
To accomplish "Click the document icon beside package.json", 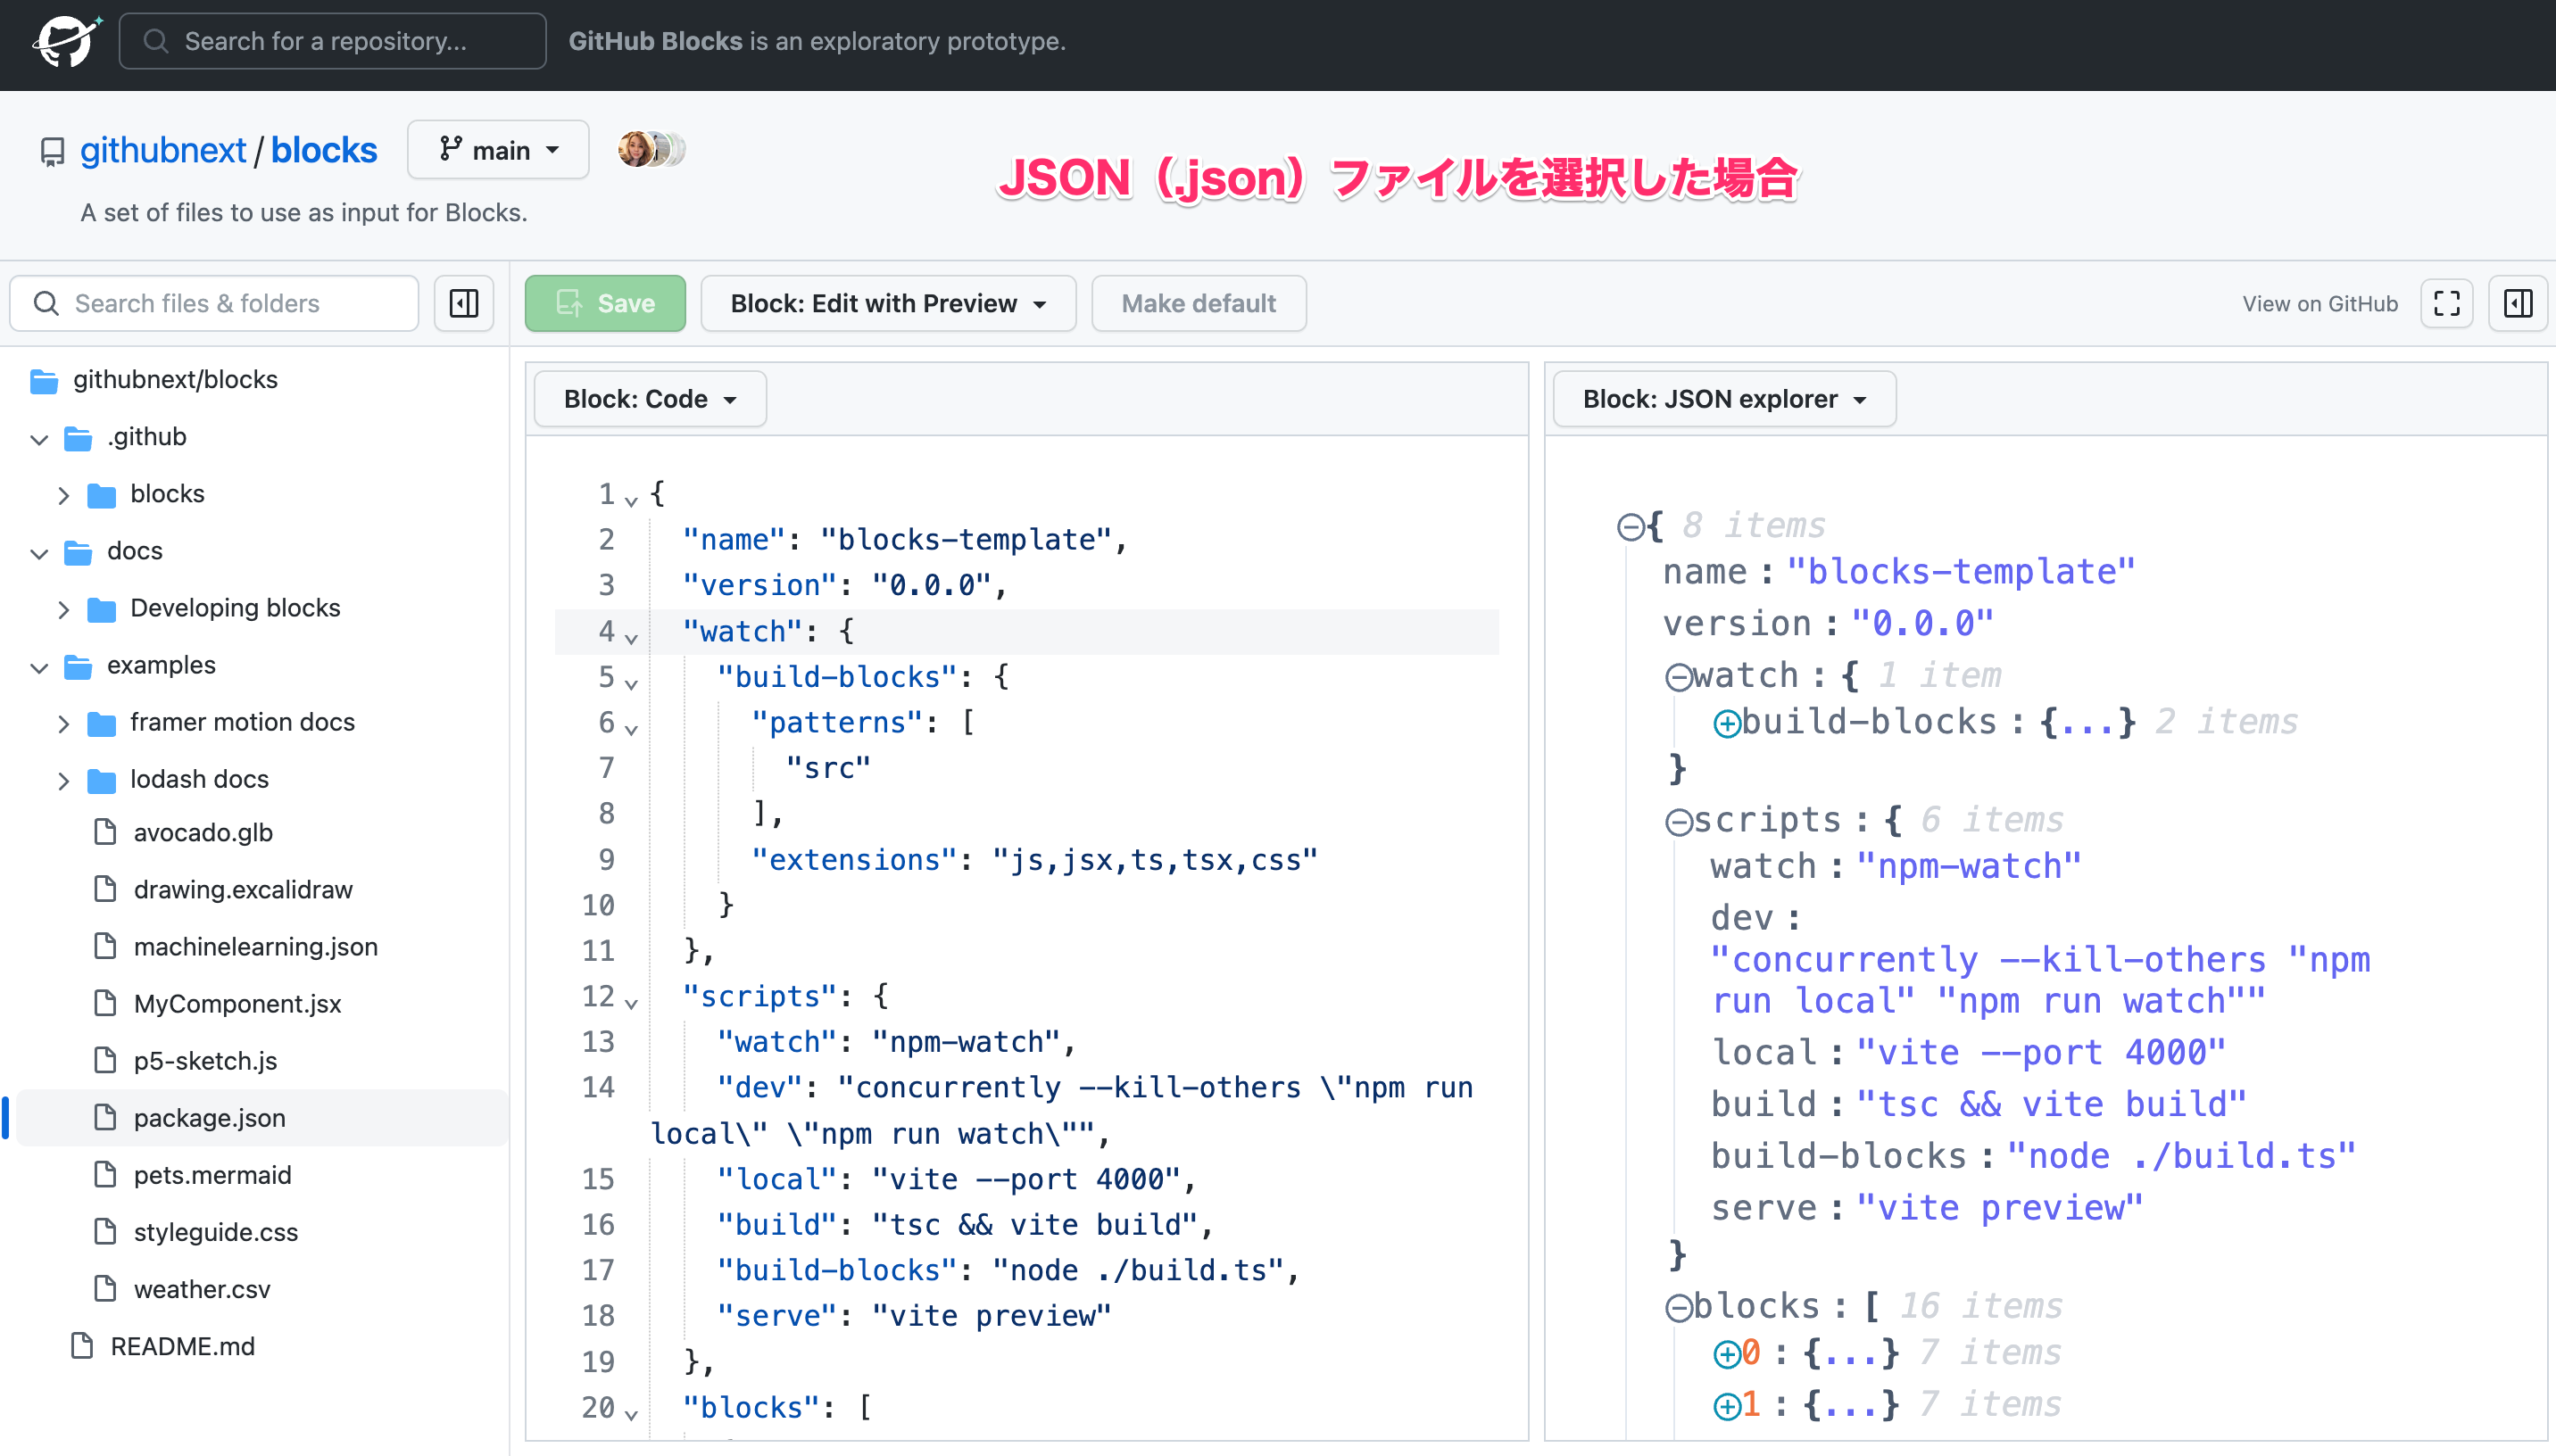I will click(x=107, y=1117).
